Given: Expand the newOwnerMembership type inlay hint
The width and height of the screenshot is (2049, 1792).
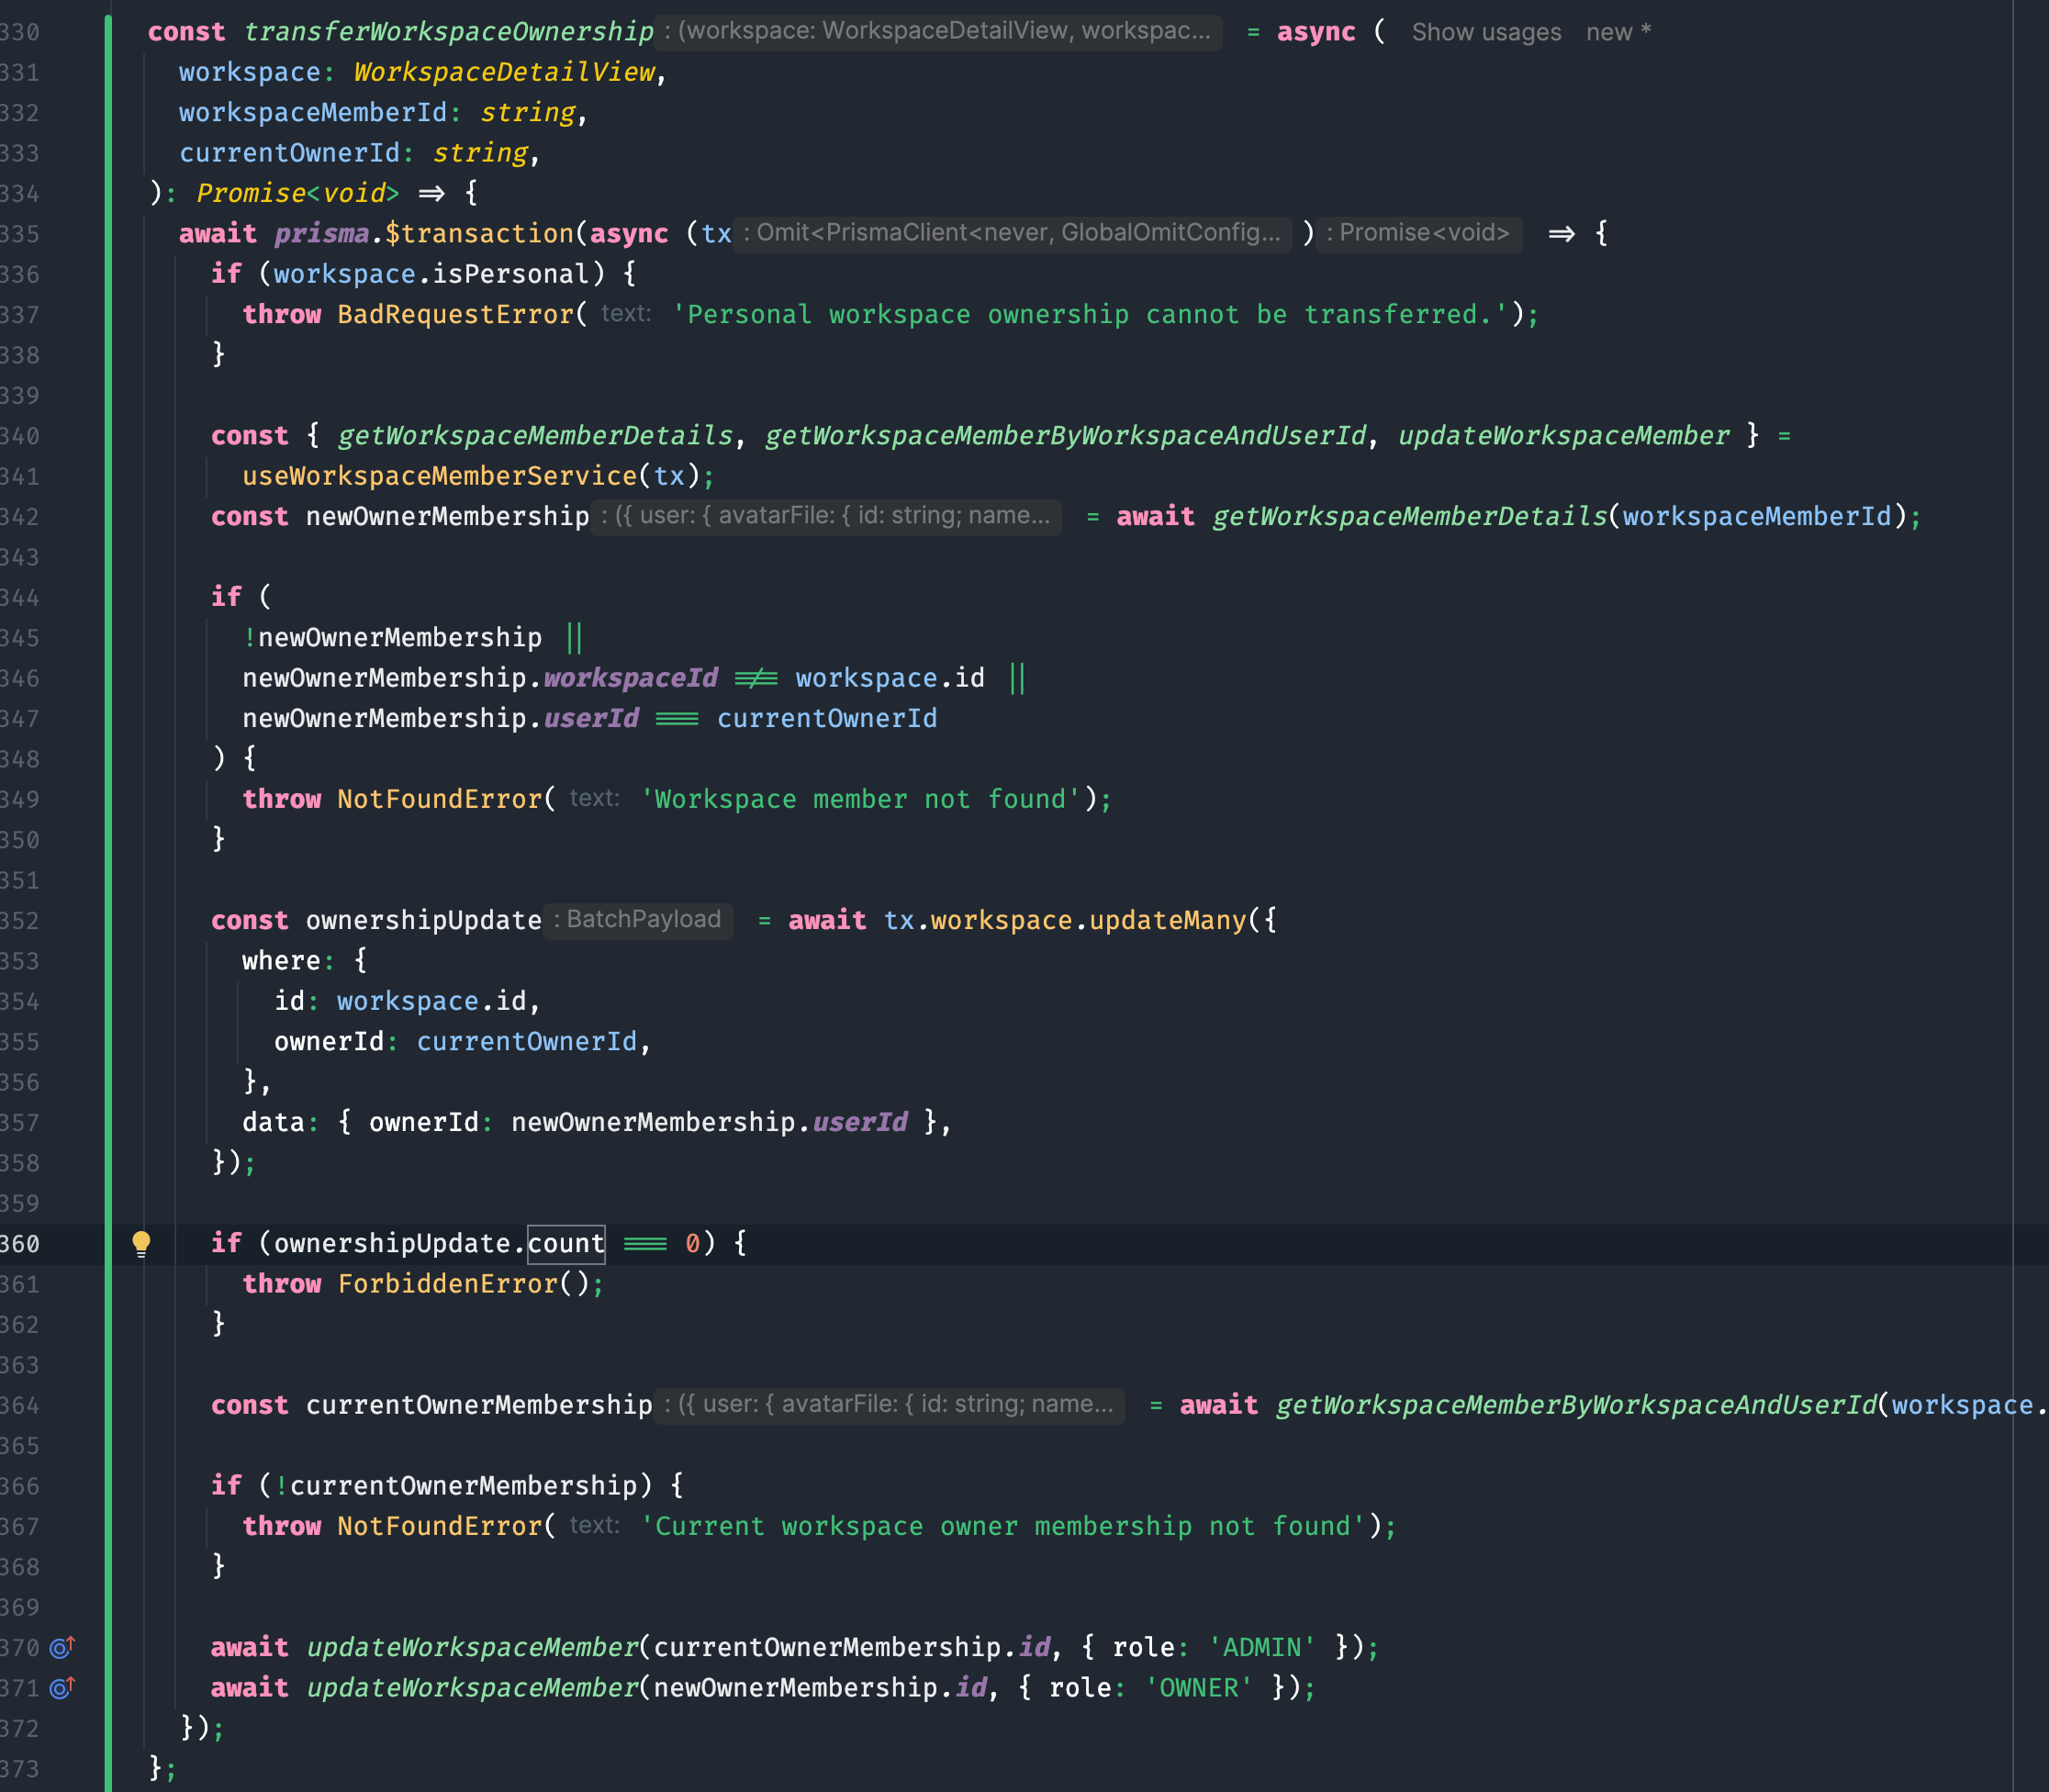Looking at the screenshot, I should pos(827,516).
